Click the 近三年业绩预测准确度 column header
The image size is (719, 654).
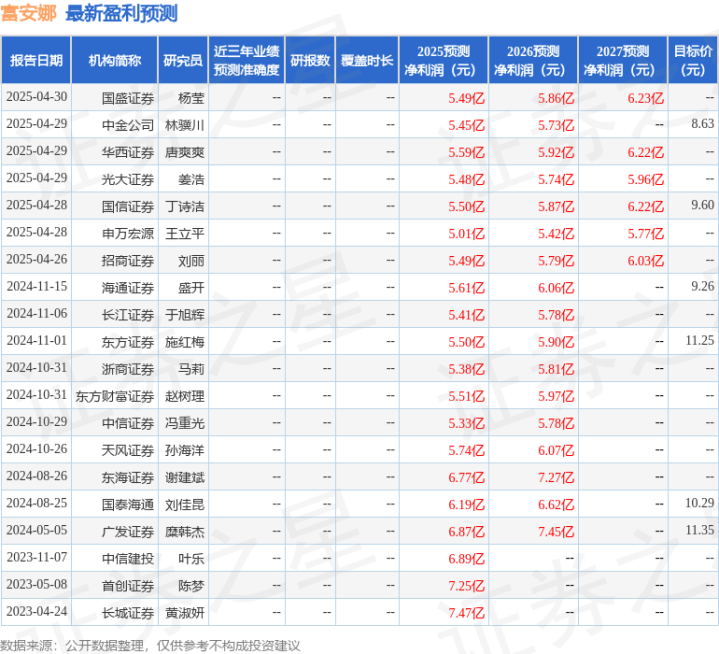coord(247,60)
